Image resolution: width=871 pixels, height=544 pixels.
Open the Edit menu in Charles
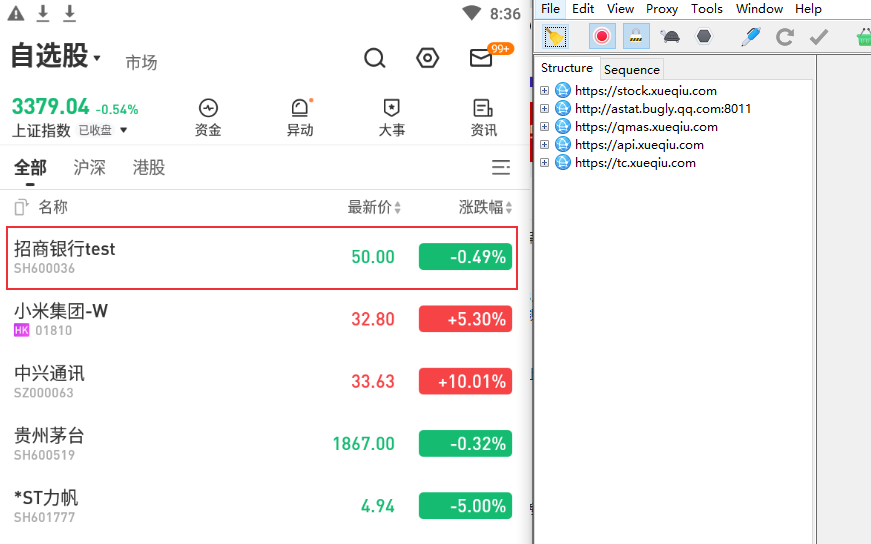pyautogui.click(x=583, y=9)
